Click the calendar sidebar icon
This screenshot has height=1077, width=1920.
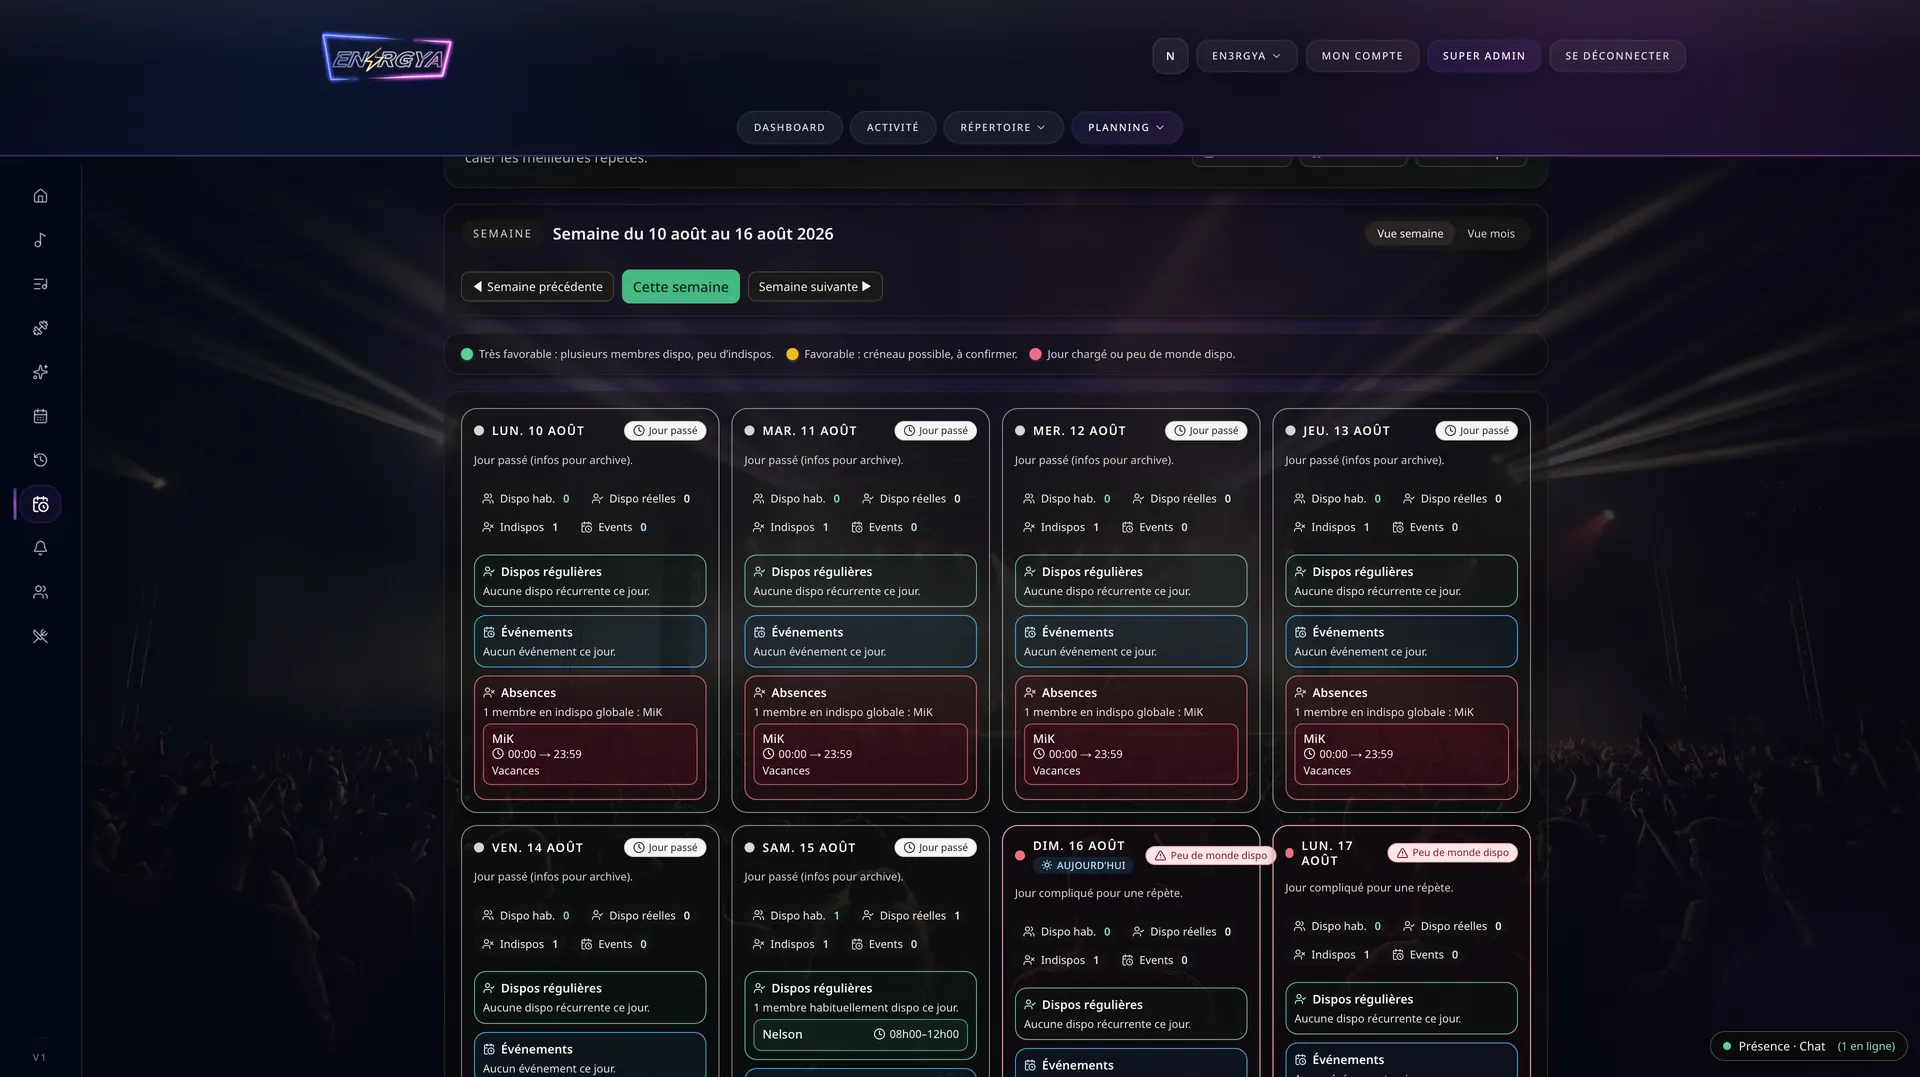[40, 416]
